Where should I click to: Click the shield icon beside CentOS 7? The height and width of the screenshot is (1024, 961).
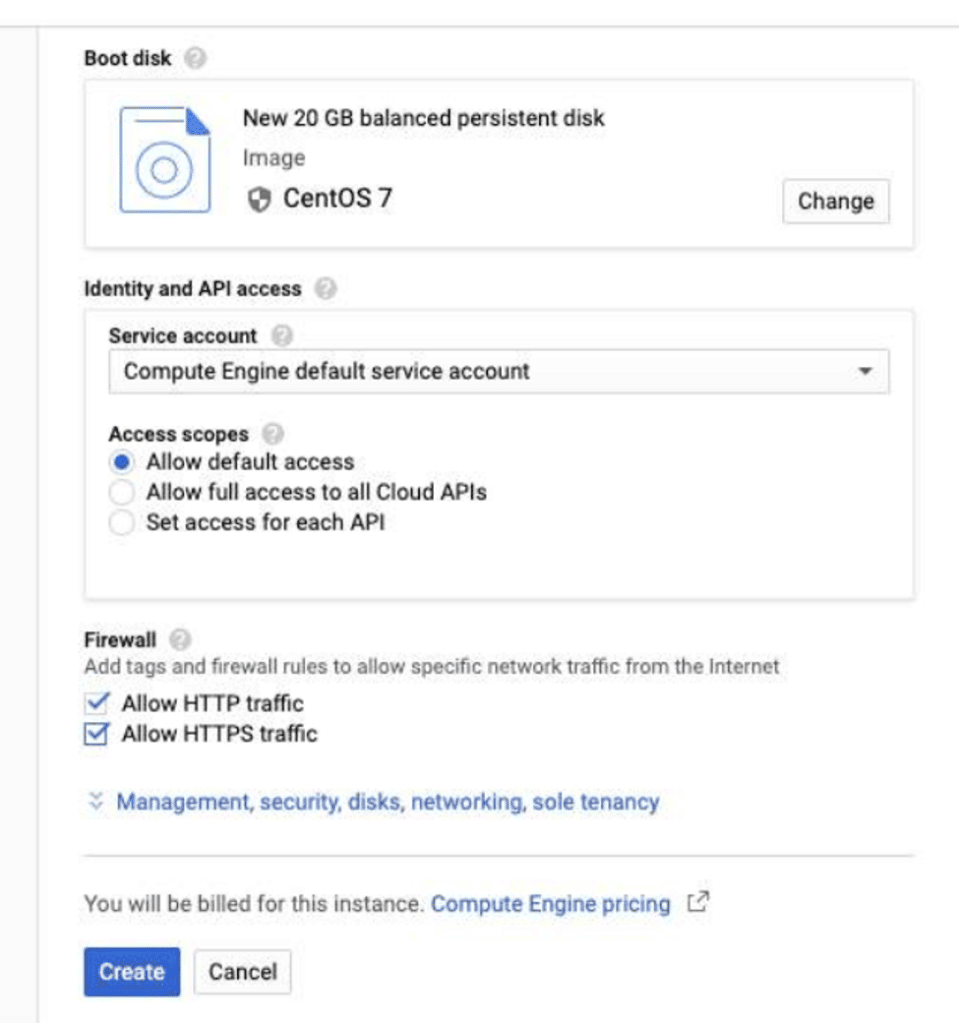259,199
